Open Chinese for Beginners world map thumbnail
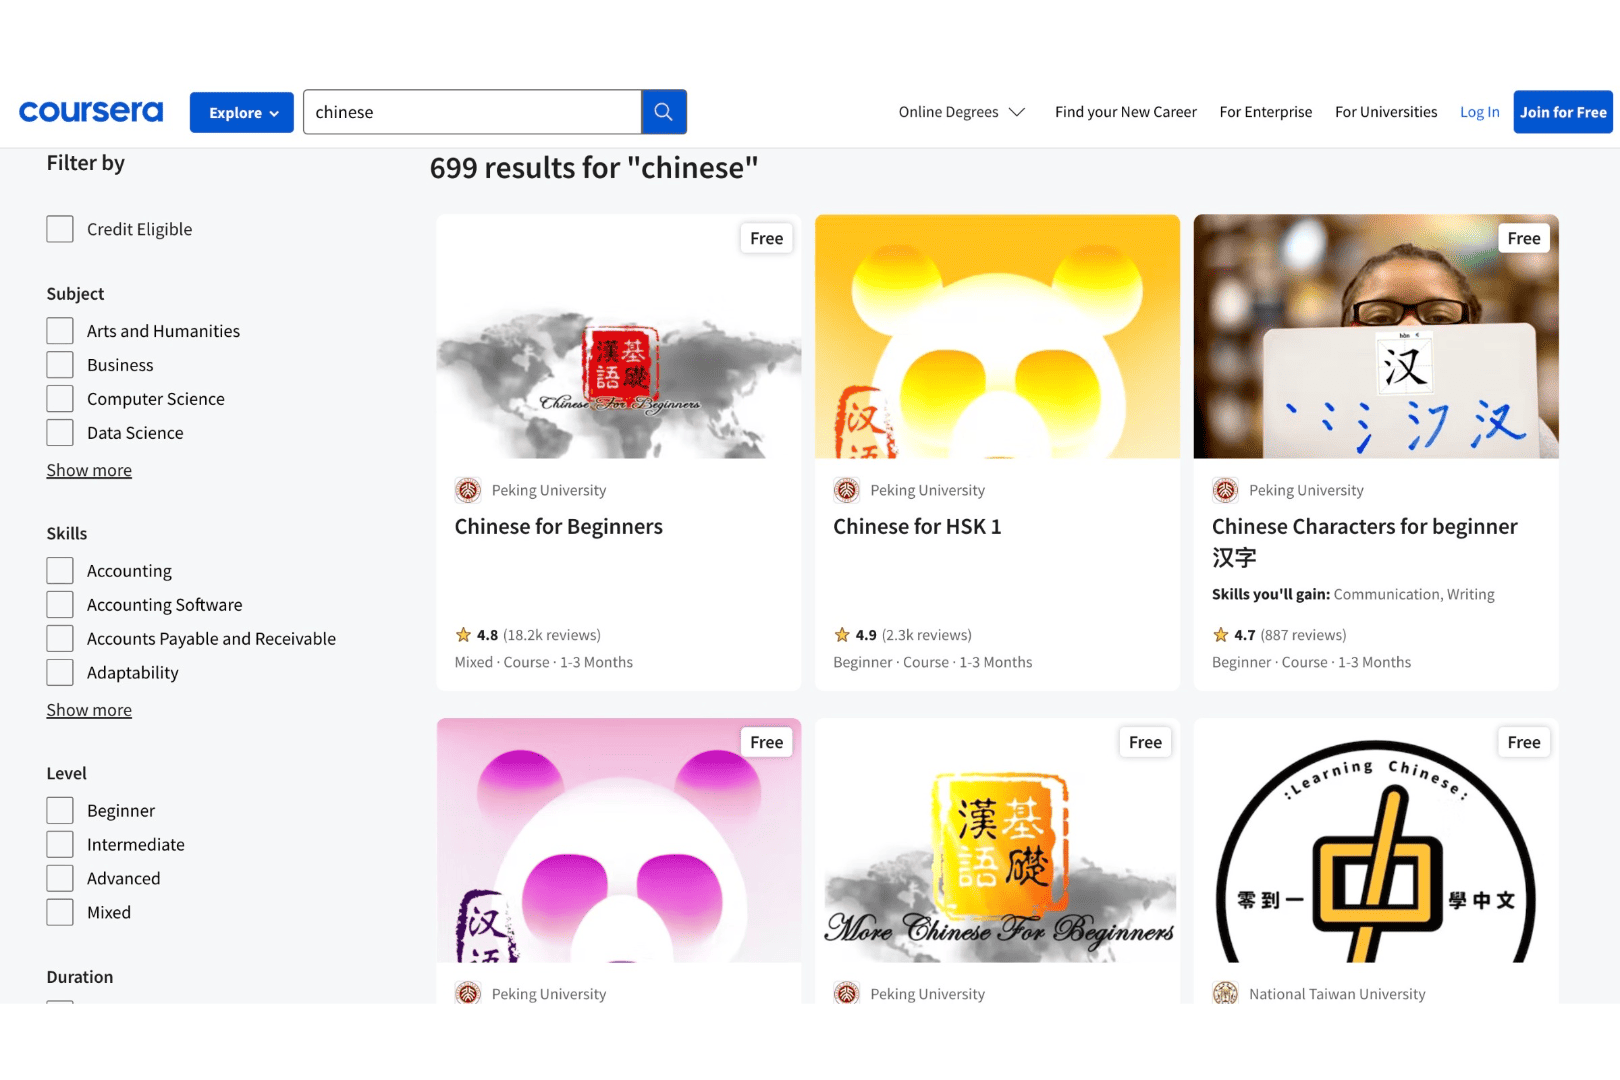This screenshot has width=1620, height=1080. pyautogui.click(x=619, y=337)
